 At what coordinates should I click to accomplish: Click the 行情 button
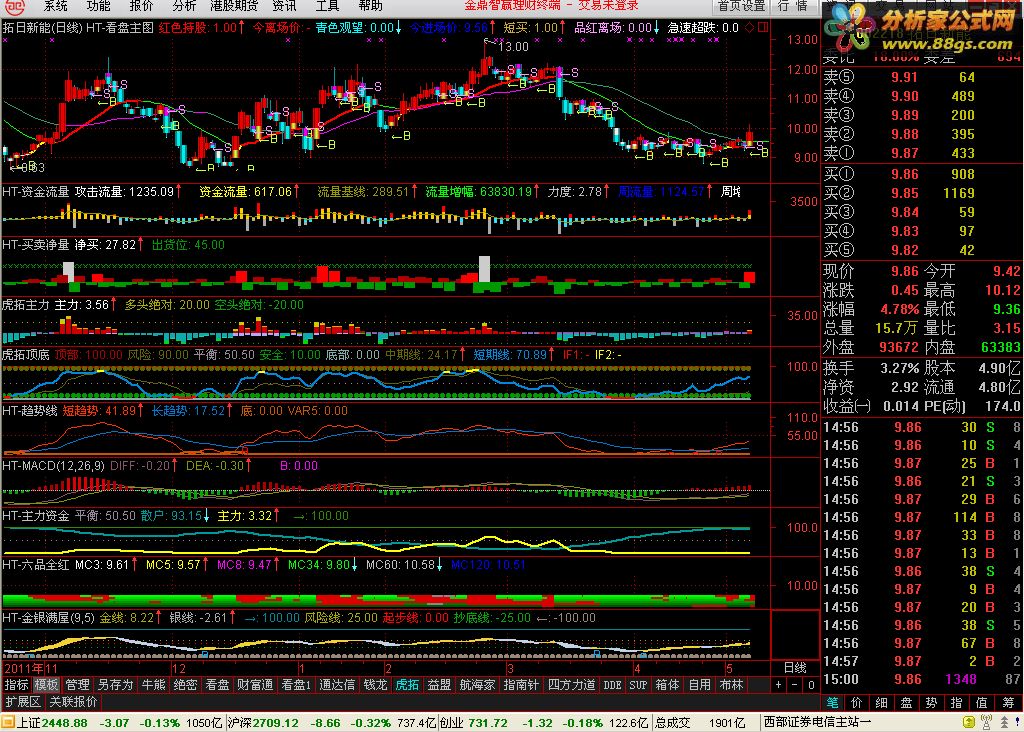(793, 6)
